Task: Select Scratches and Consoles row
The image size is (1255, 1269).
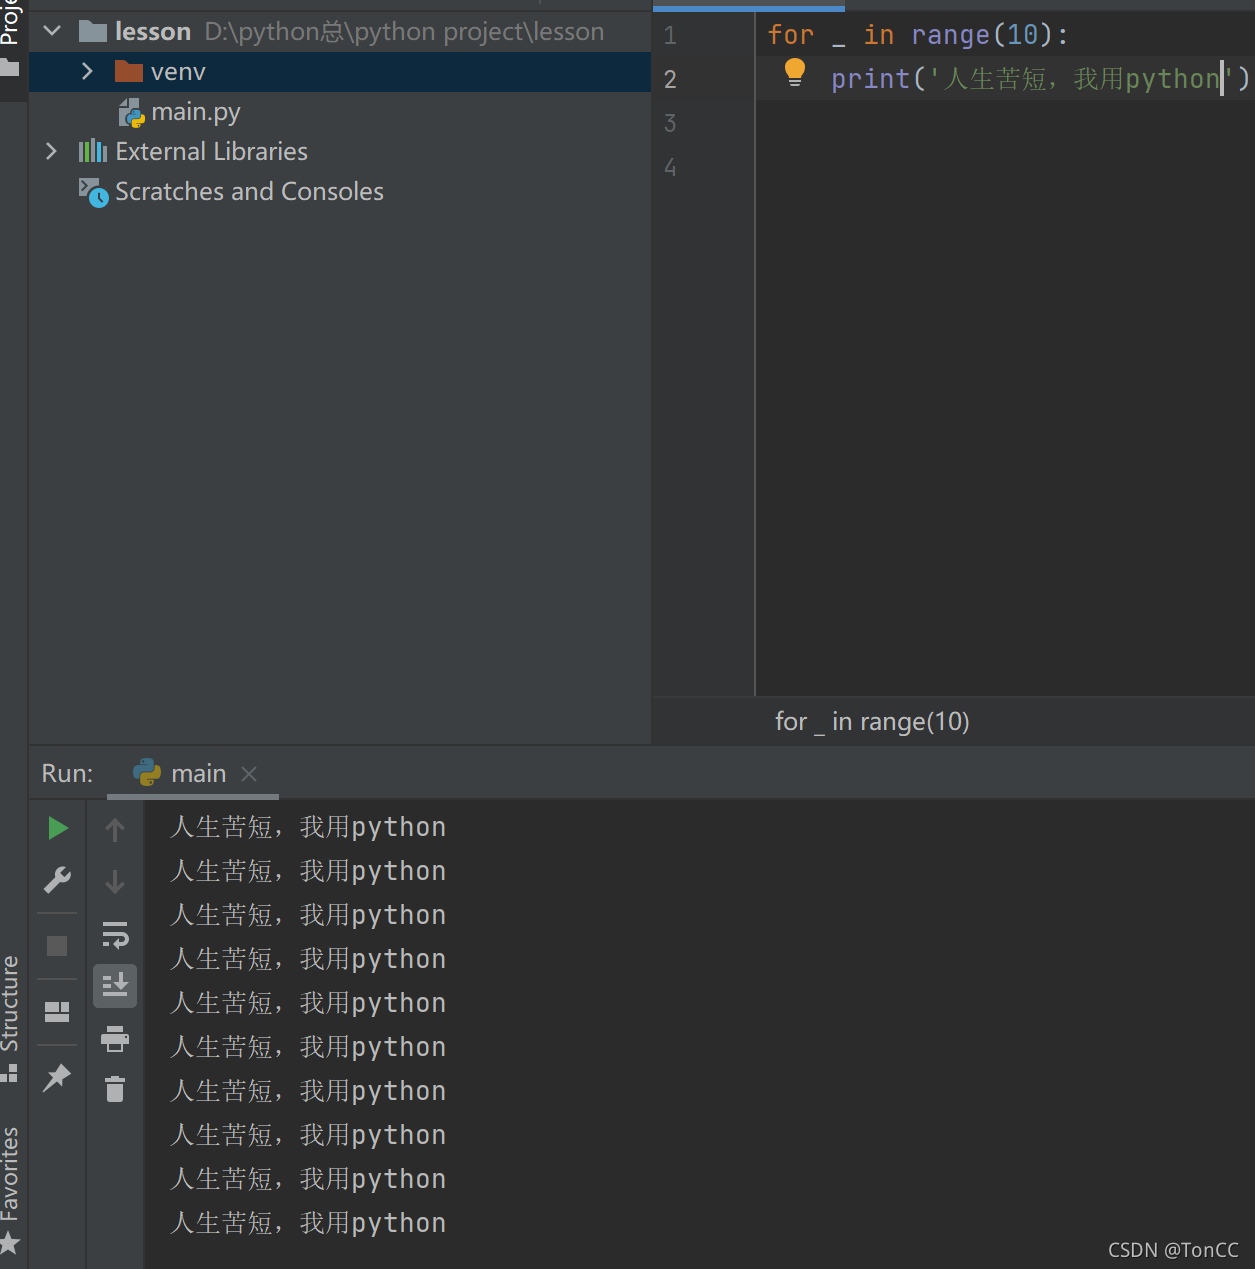Action: pos(340,192)
